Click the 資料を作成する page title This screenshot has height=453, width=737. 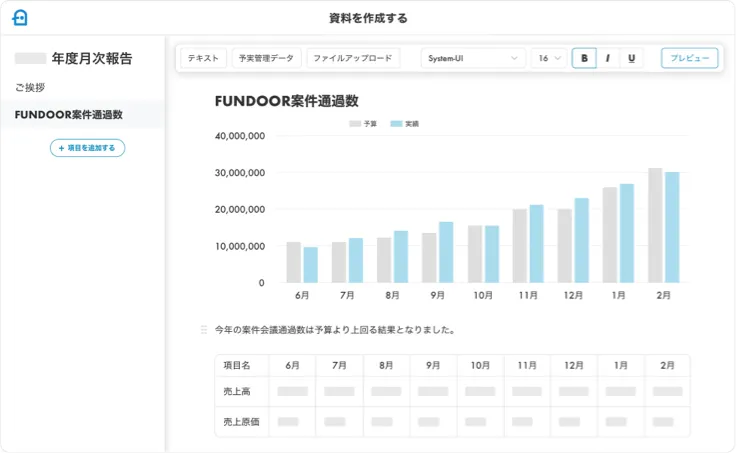click(368, 18)
